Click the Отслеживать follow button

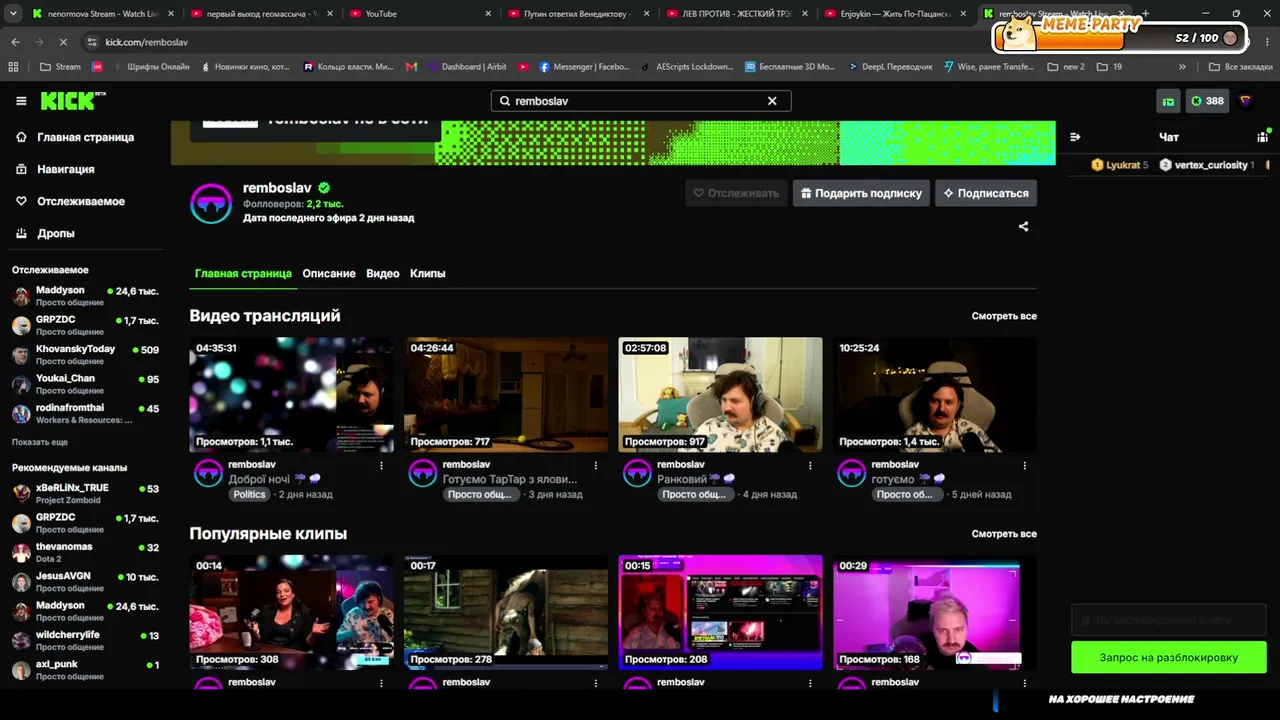click(x=736, y=193)
